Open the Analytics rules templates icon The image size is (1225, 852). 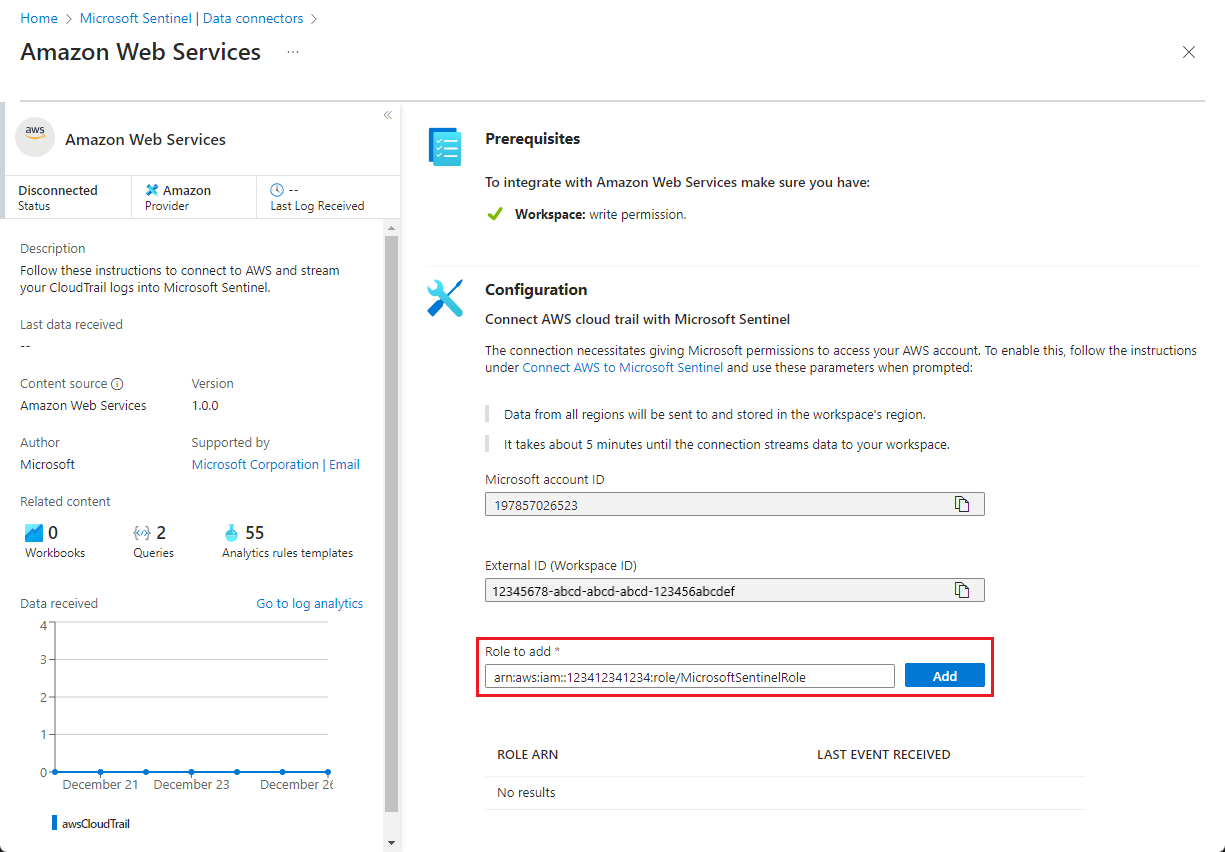[x=232, y=532]
